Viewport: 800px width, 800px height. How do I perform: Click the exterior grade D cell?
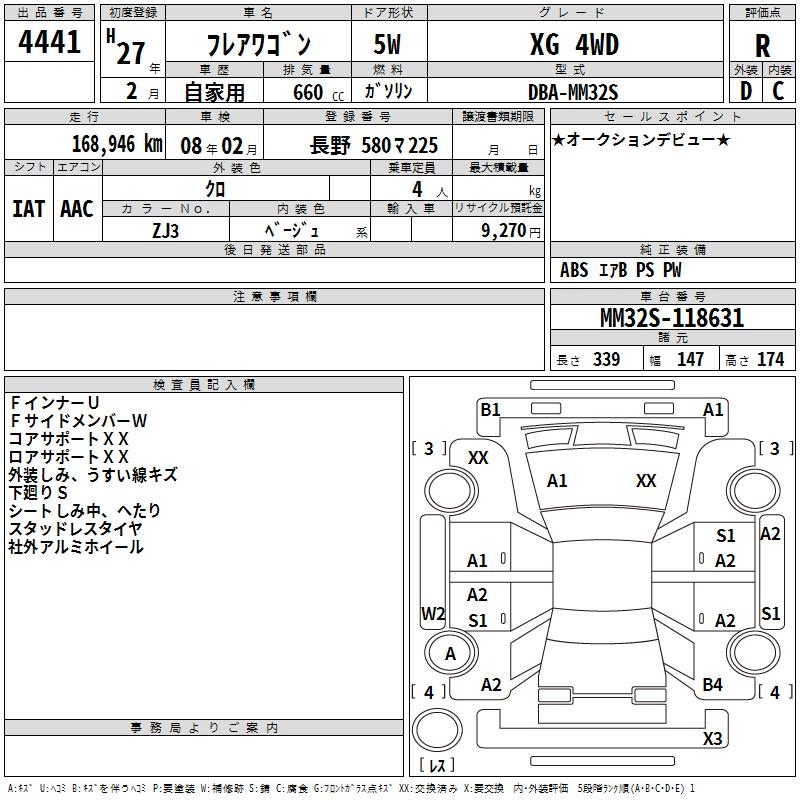[745, 91]
